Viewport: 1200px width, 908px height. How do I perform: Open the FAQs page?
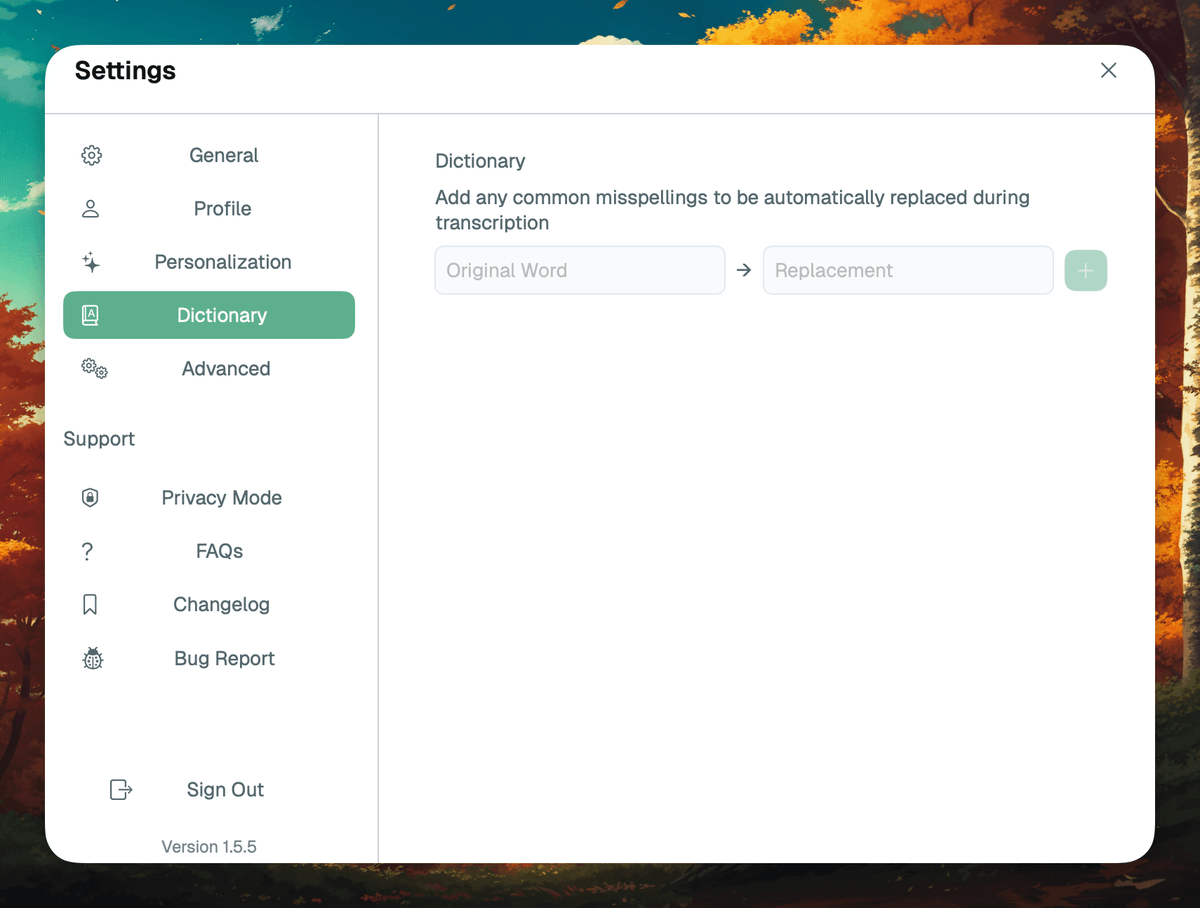tap(209, 551)
